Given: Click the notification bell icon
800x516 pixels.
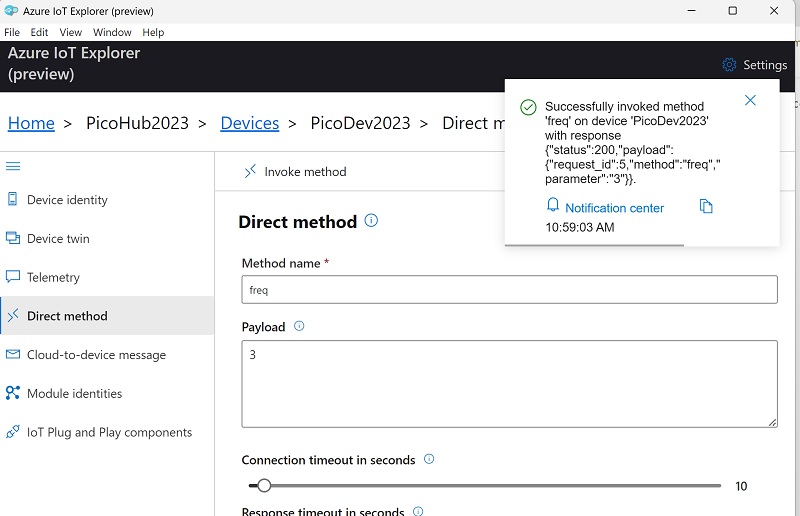Looking at the screenshot, I should tap(553, 205).
